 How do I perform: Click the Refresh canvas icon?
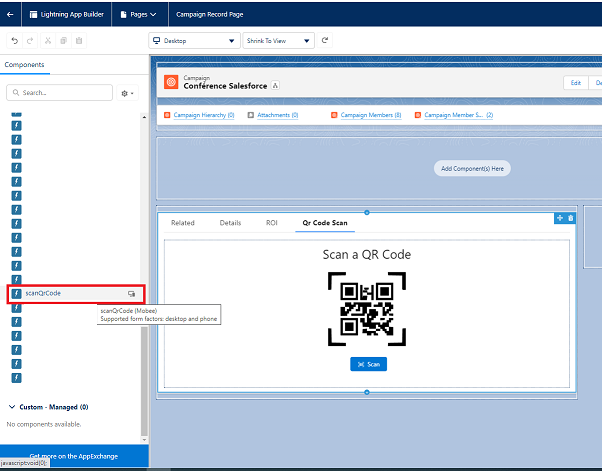pos(325,40)
